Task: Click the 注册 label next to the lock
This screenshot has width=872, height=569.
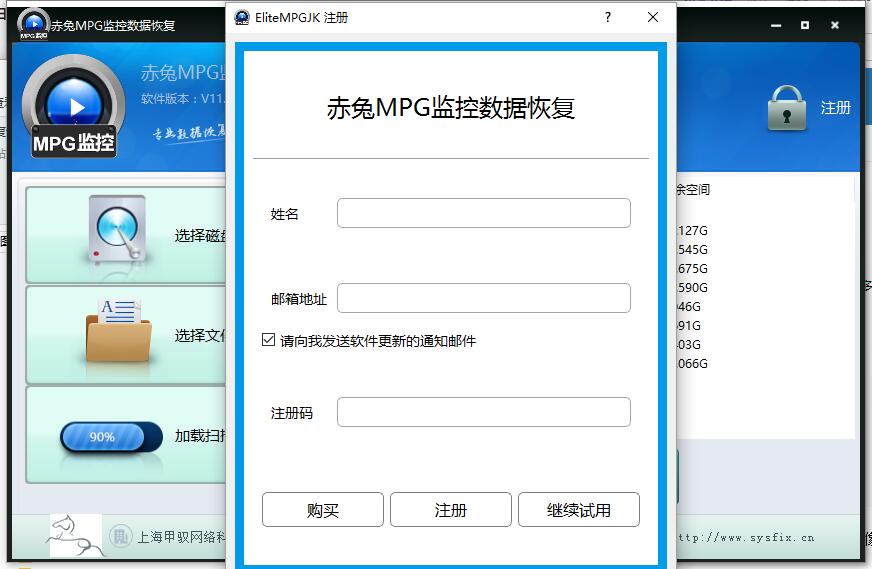Action: [x=835, y=108]
